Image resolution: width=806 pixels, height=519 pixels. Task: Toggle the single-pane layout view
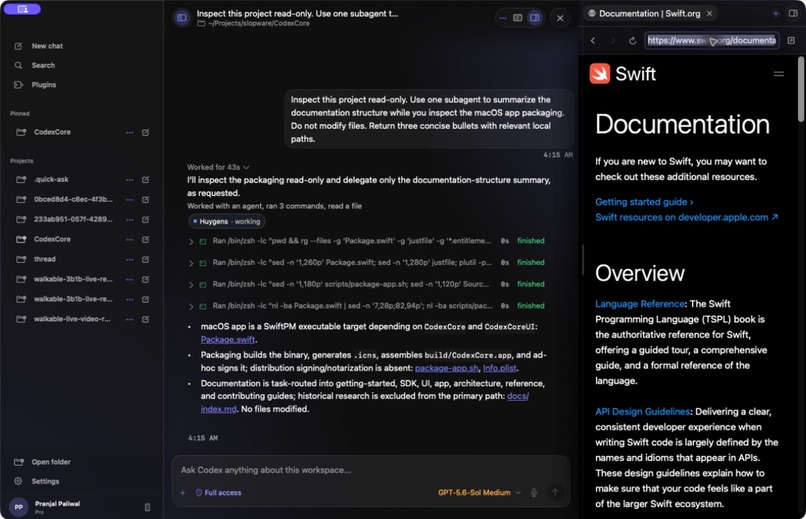(x=518, y=18)
